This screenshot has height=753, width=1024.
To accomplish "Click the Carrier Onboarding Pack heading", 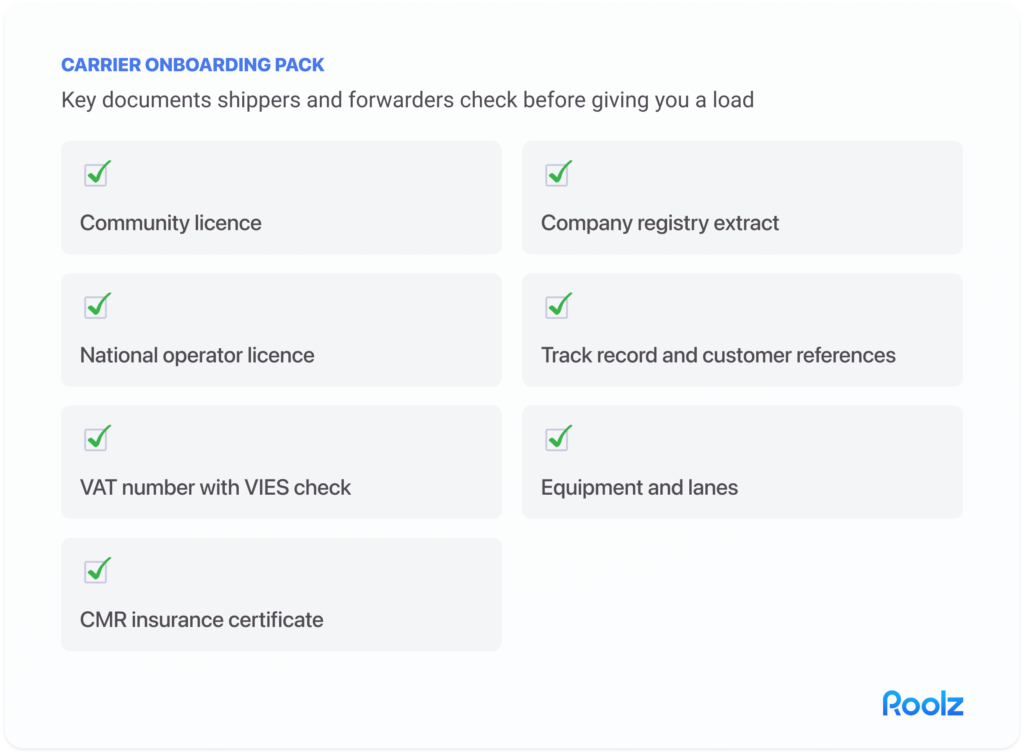I will [193, 65].
